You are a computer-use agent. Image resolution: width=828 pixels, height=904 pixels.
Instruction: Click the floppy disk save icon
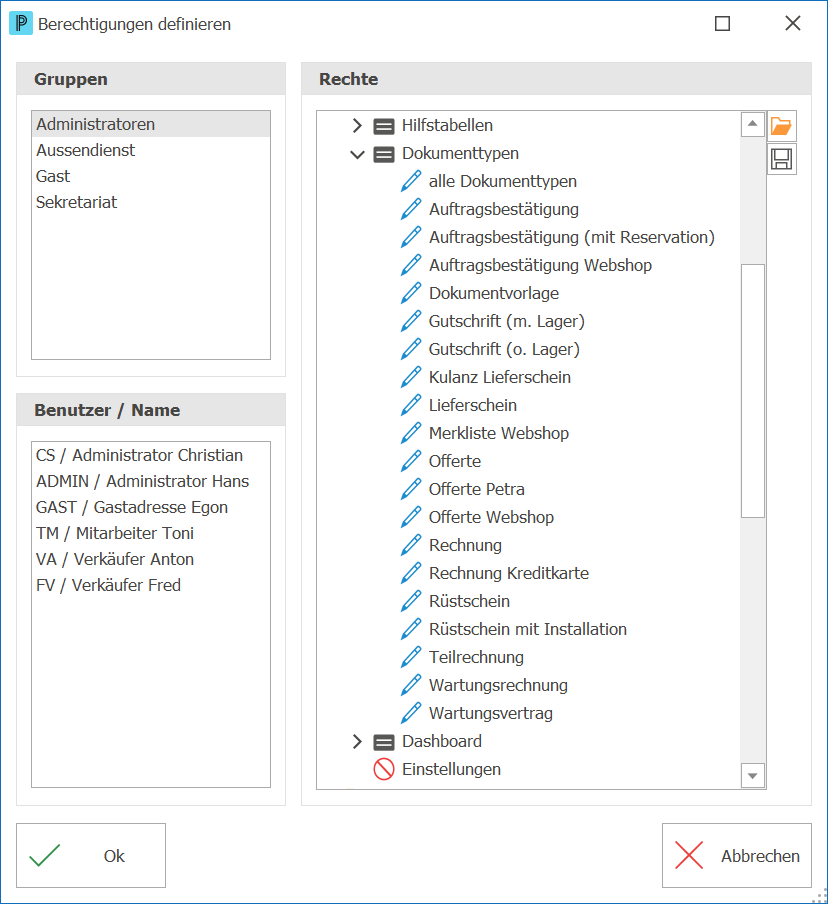781,159
